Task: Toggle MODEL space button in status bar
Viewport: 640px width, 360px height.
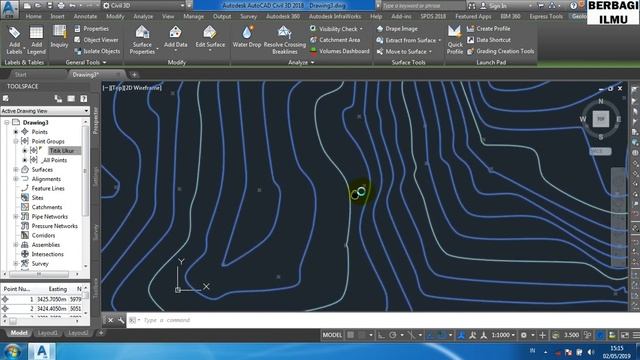Action: pyautogui.click(x=332, y=335)
